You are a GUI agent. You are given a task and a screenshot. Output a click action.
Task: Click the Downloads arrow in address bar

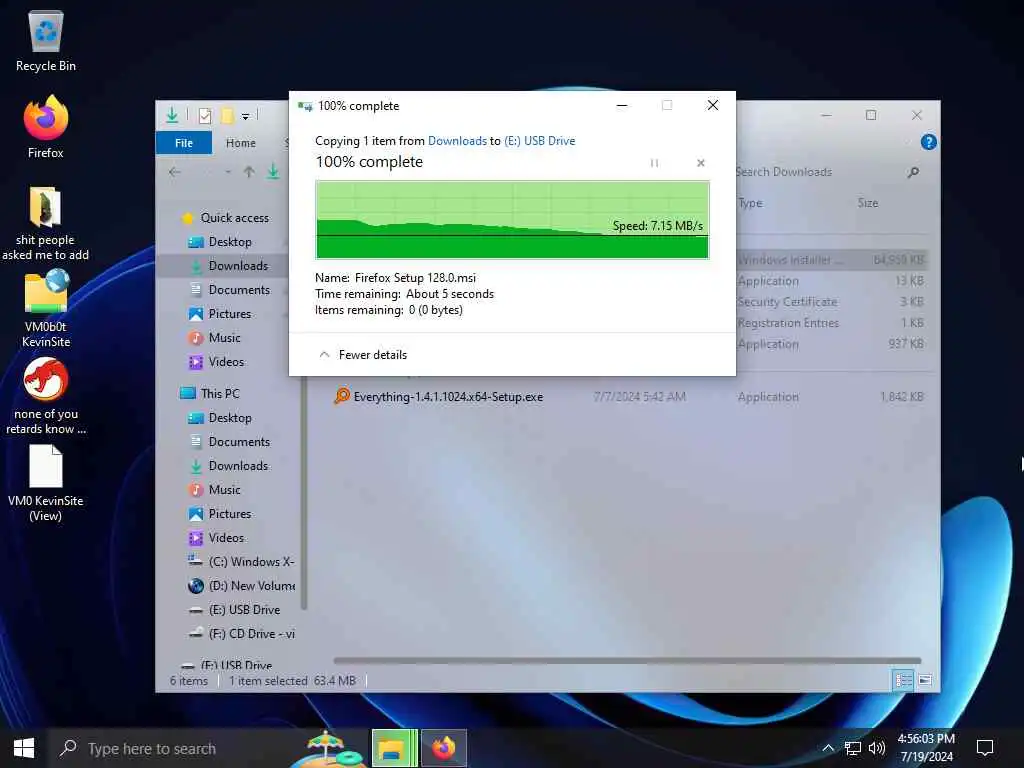(274, 172)
